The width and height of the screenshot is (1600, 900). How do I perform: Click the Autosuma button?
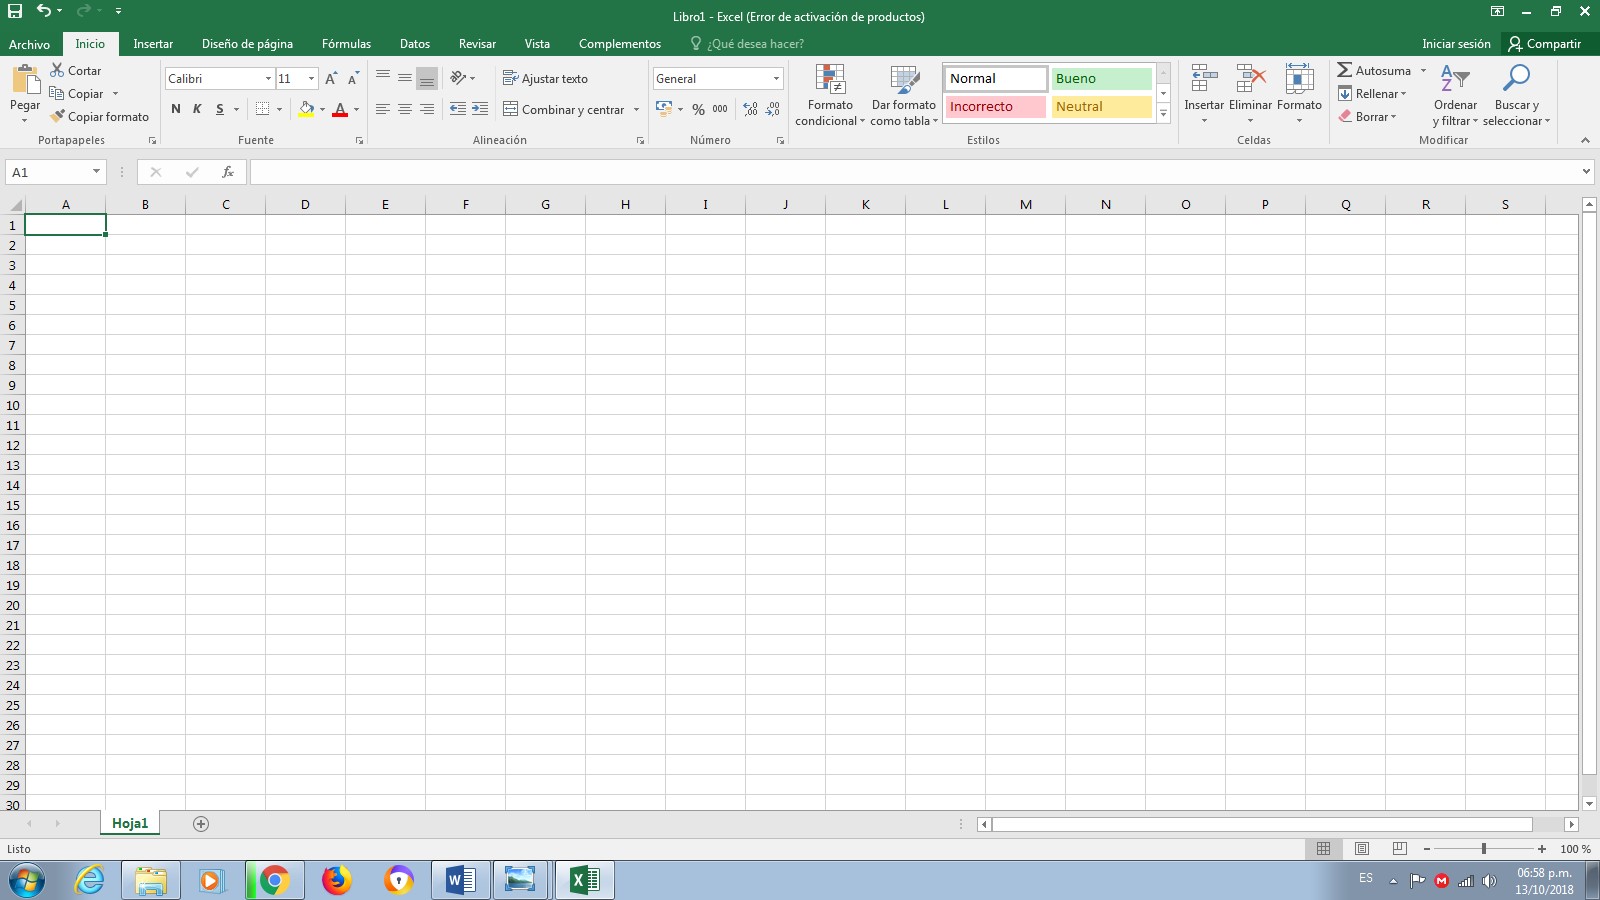(1374, 71)
